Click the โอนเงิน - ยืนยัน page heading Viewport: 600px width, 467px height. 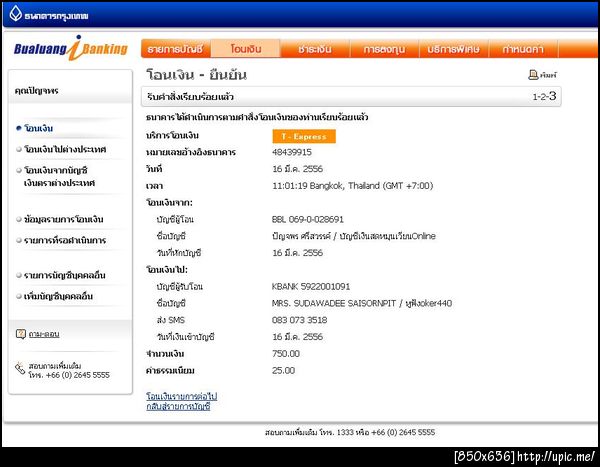coord(196,75)
